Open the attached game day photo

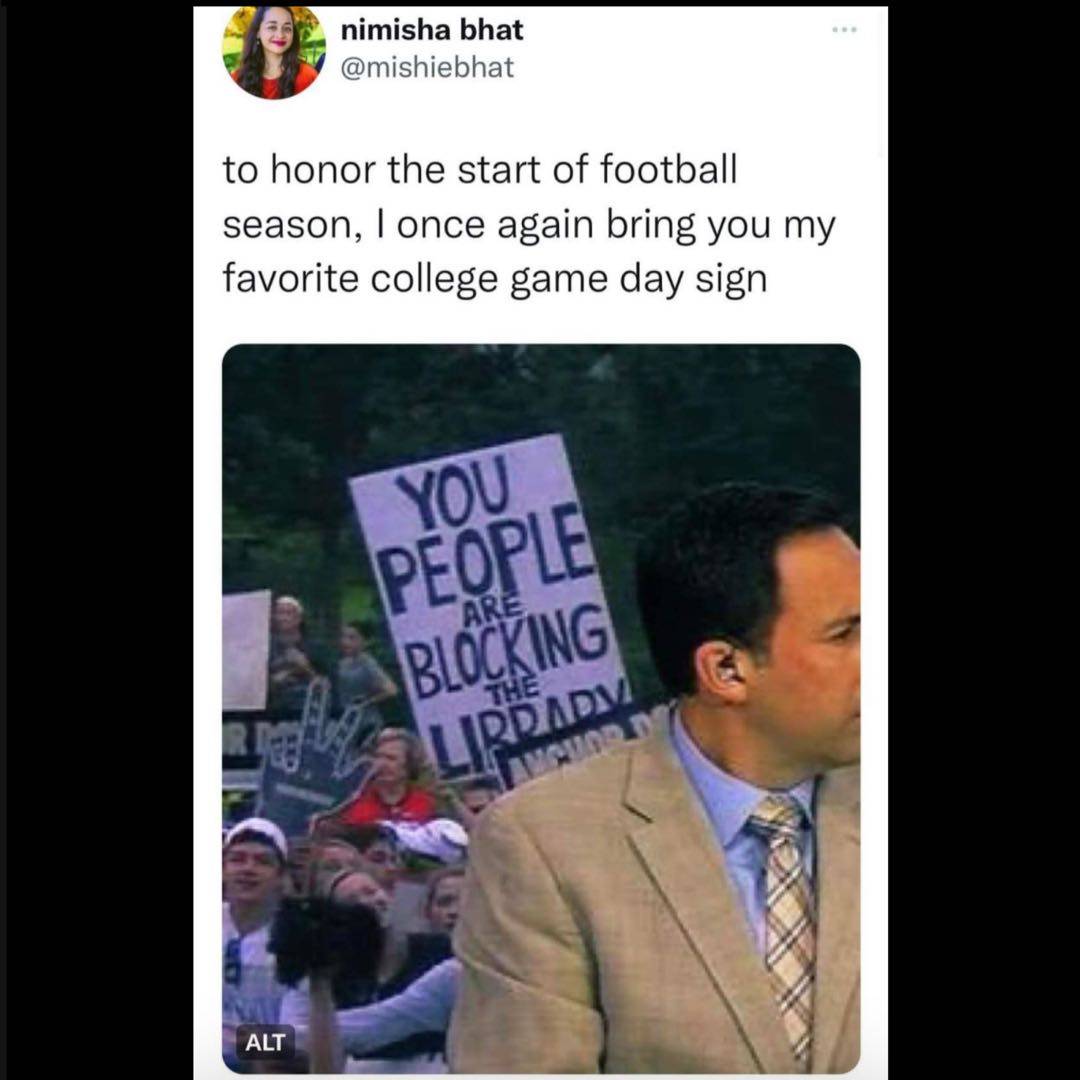click(541, 708)
